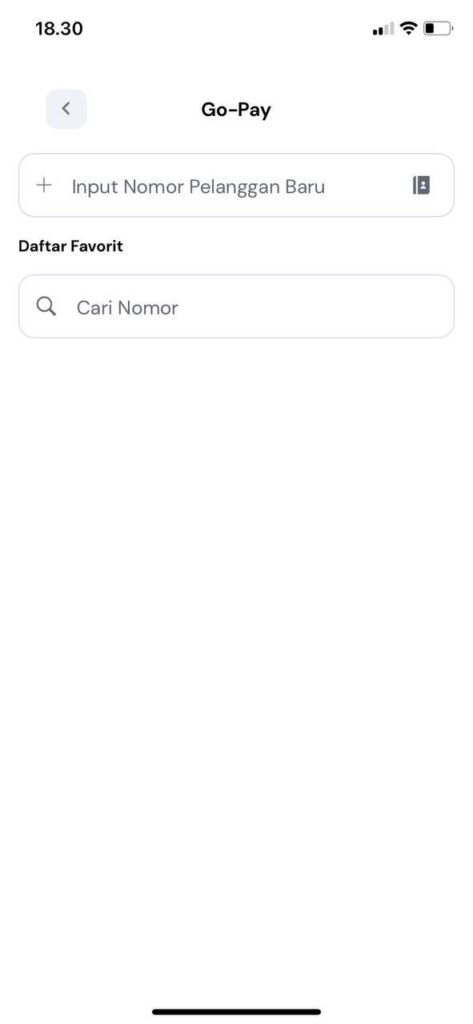
Task: Click the 'Input Nomor Pelanggan Baru' placeholder text
Action: click(x=198, y=187)
